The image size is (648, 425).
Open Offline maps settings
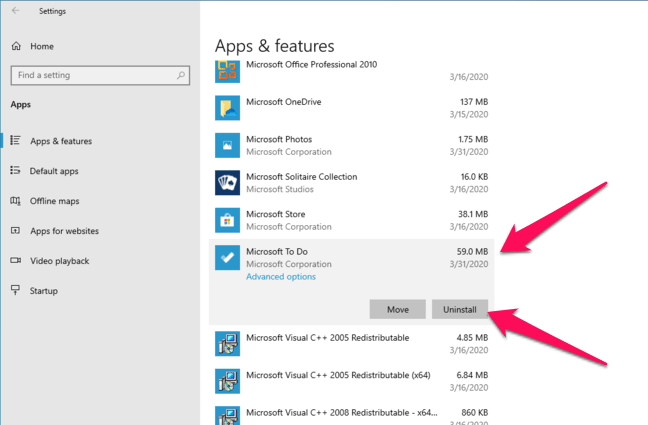54,201
